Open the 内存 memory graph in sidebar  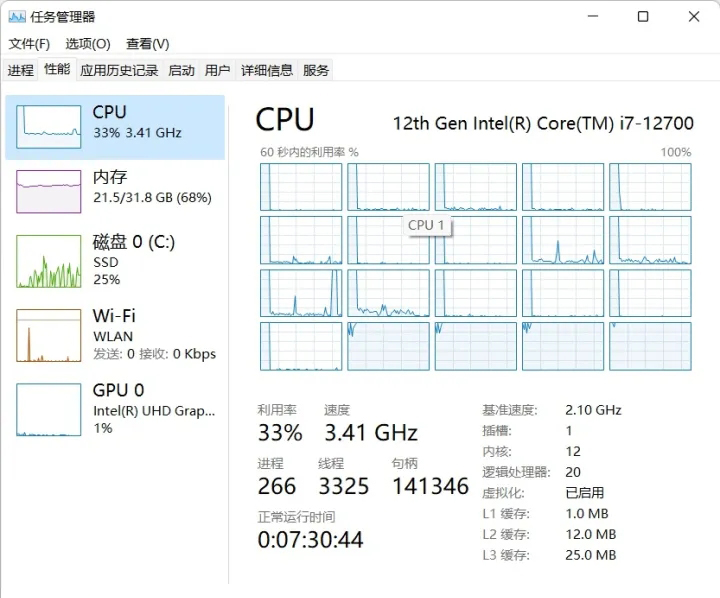click(x=49, y=192)
